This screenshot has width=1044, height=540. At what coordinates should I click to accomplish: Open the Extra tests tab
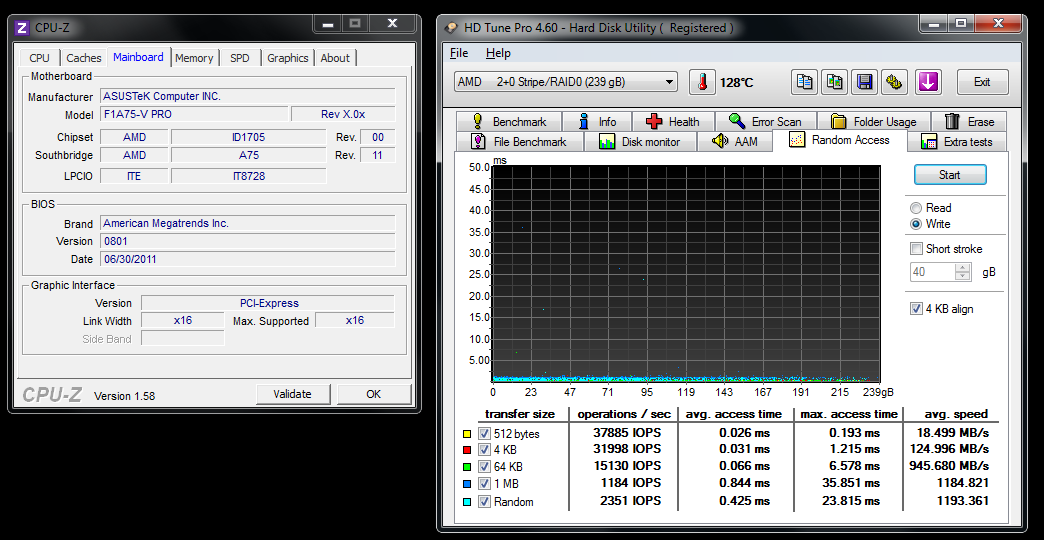(x=957, y=141)
